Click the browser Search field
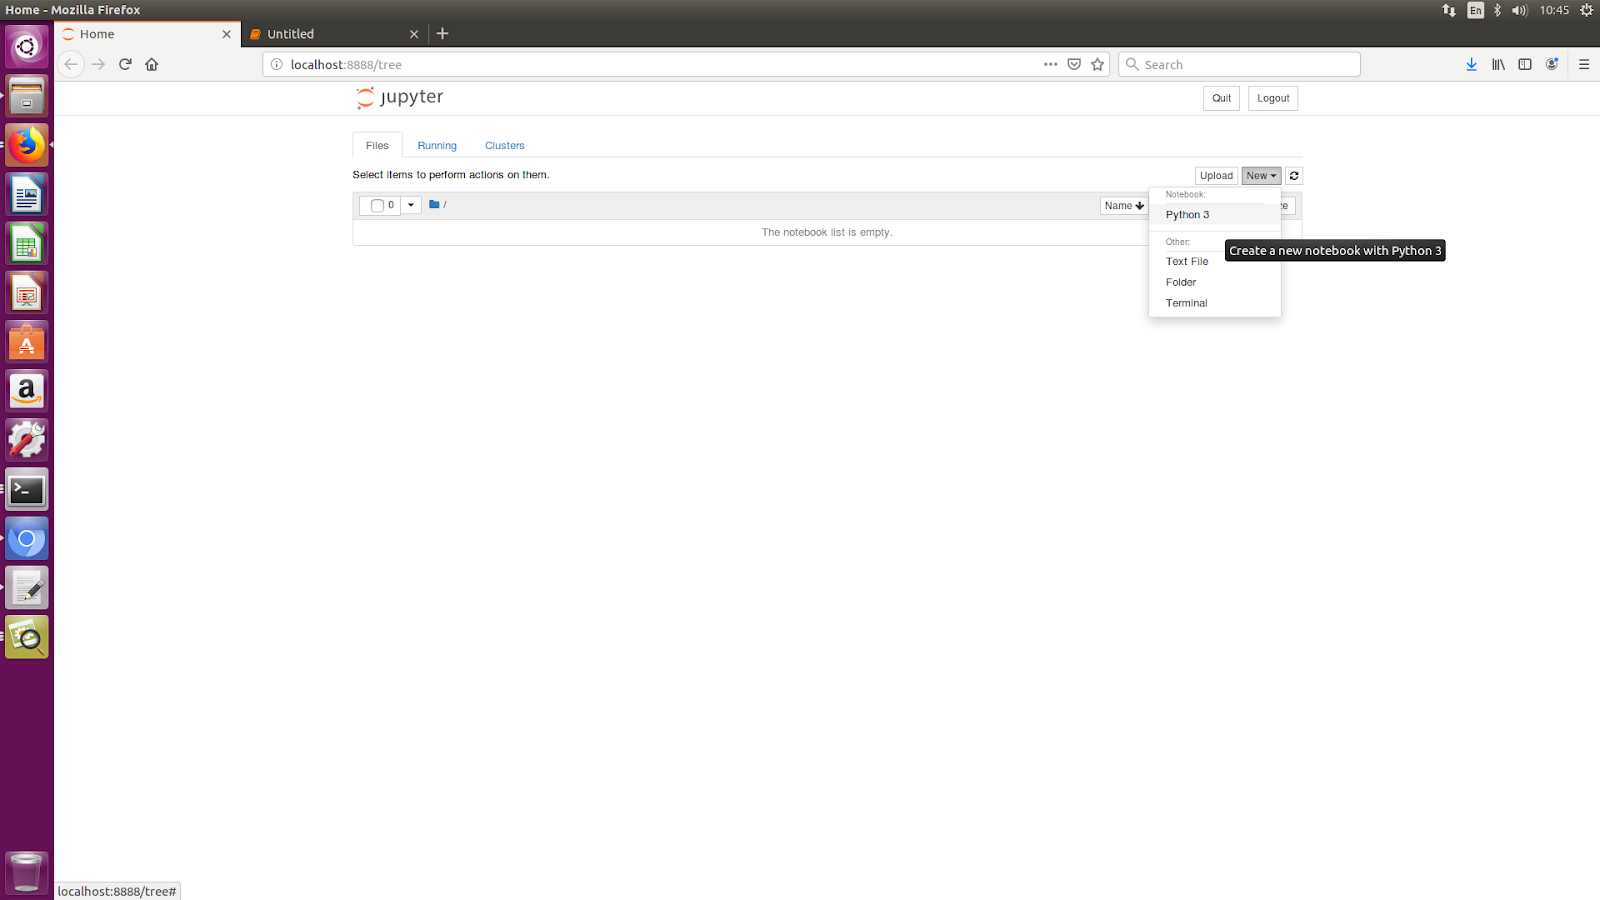The height and width of the screenshot is (900, 1600). [1238, 64]
